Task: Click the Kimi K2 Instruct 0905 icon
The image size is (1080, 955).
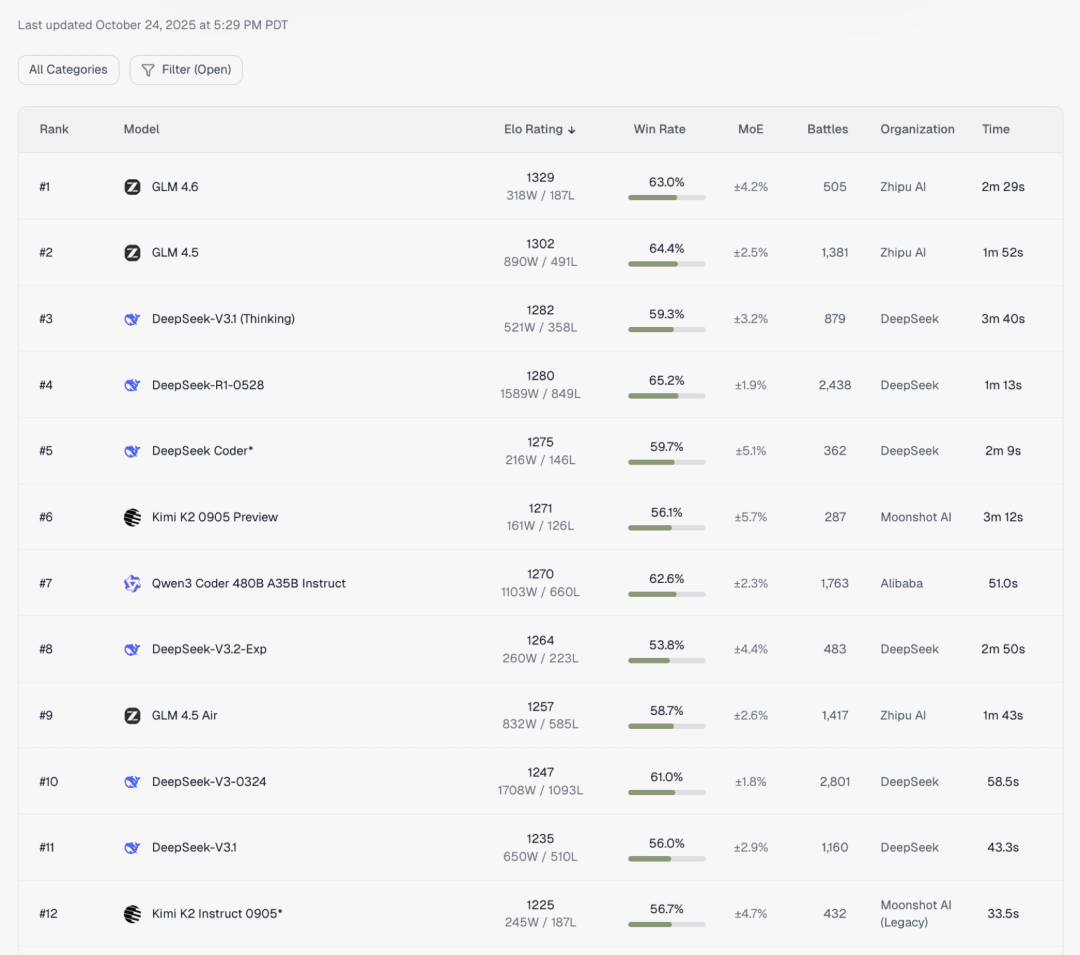Action: (132, 914)
